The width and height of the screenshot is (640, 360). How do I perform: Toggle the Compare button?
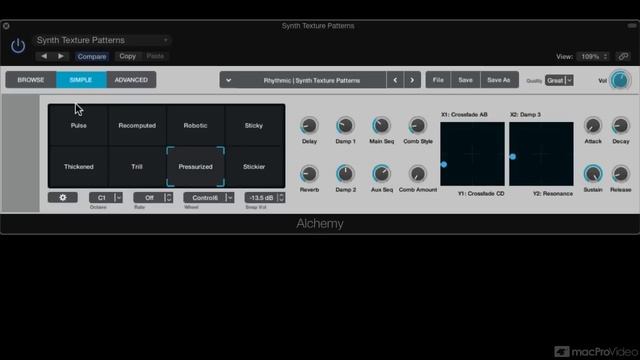(x=92, y=56)
